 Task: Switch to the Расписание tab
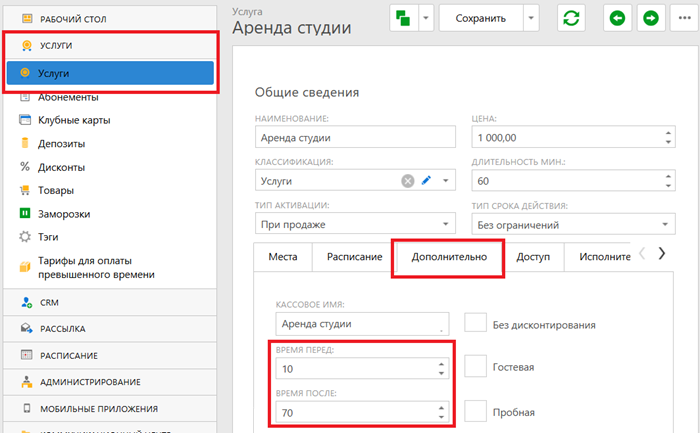(x=354, y=257)
